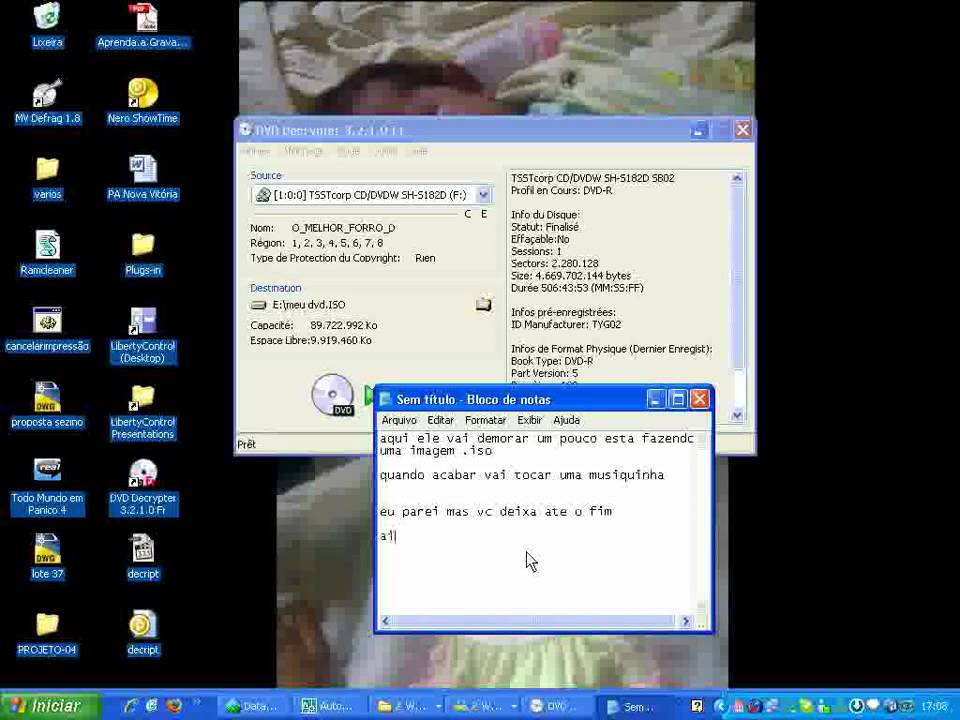Switch to the Data... taskbar window
The height and width of the screenshot is (720, 960).
point(252,706)
